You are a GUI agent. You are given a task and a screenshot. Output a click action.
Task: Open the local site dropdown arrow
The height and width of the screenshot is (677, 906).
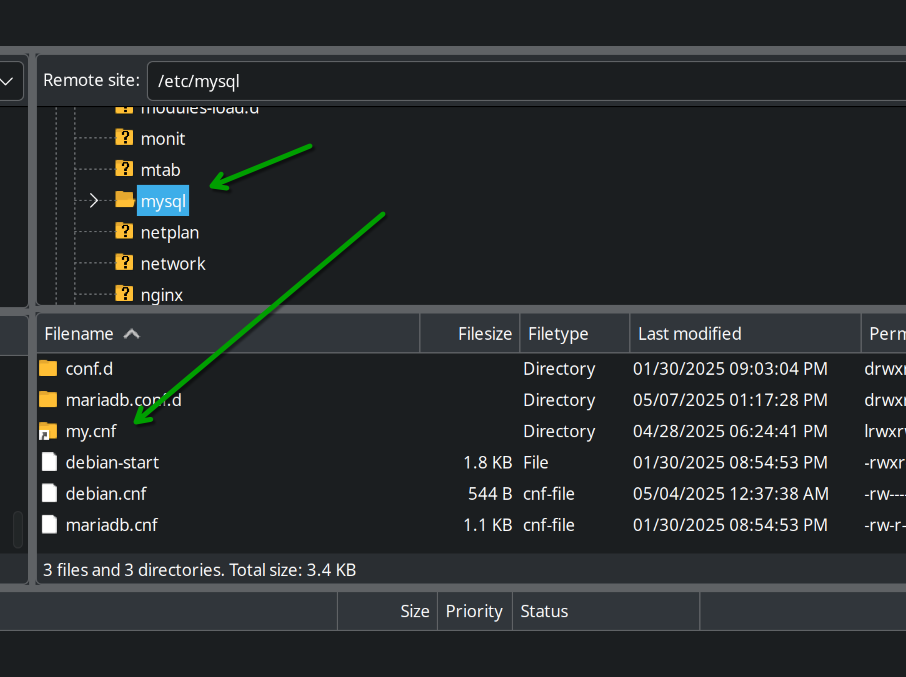click(8, 81)
